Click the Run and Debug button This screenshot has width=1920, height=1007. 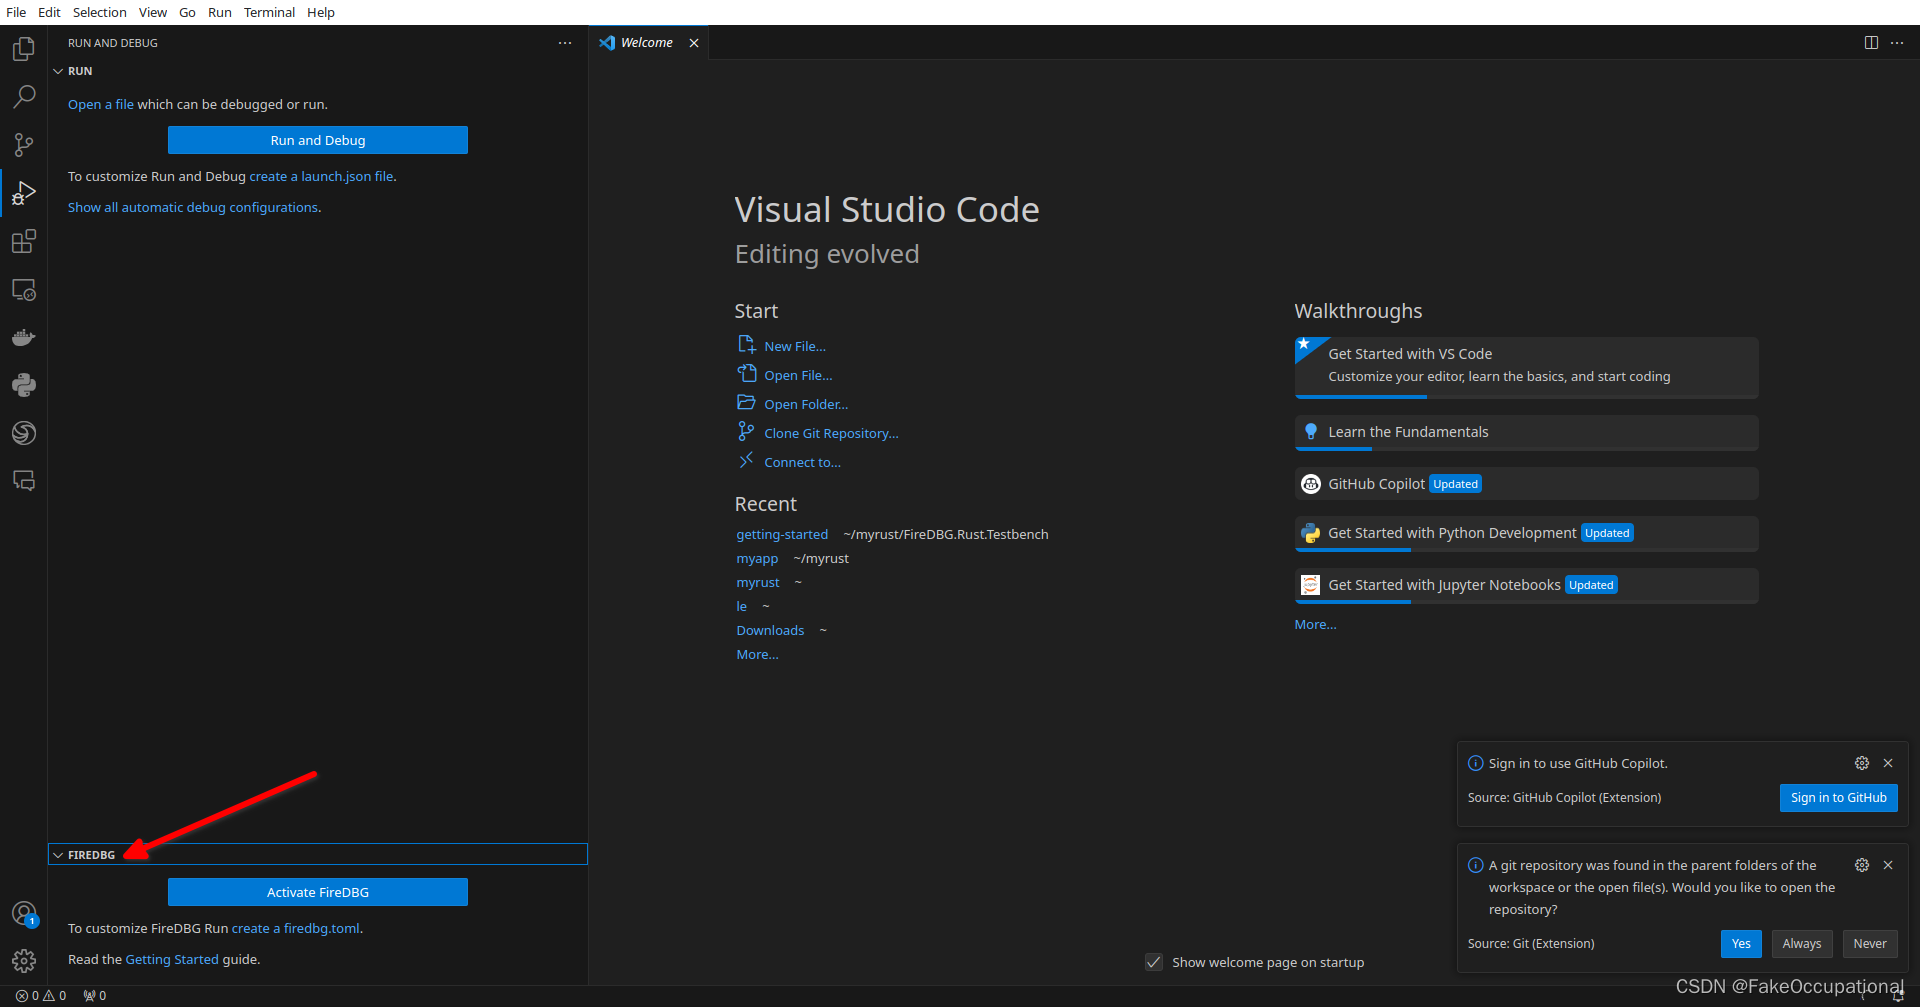tap(318, 140)
